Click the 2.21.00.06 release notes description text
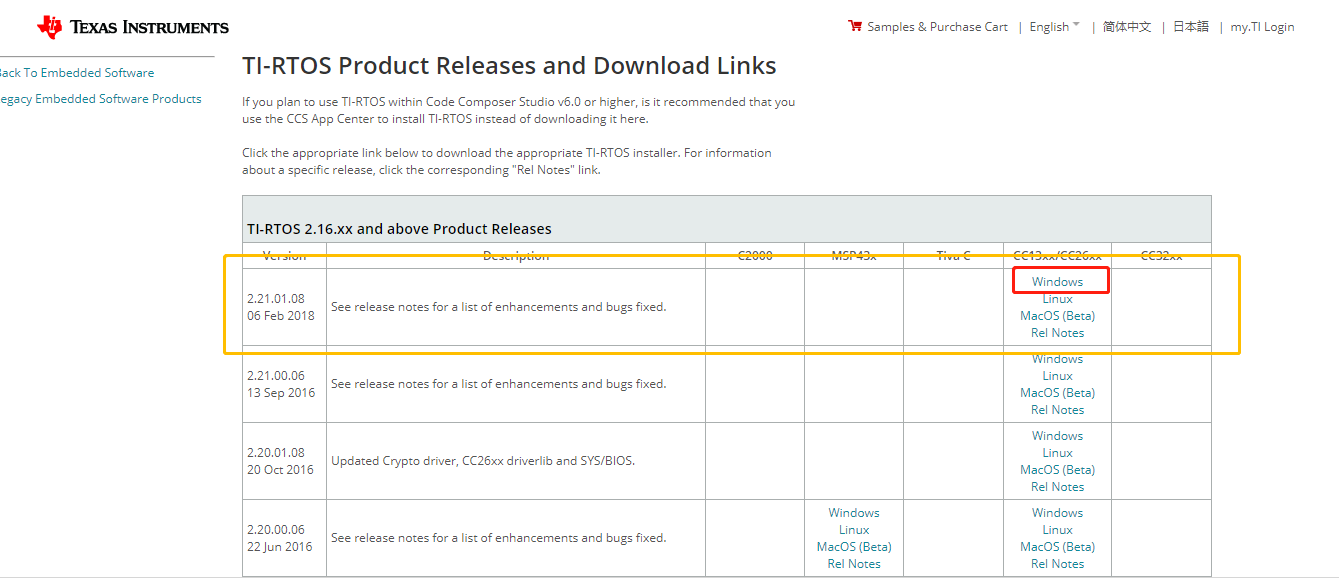1339x579 pixels. [498, 384]
